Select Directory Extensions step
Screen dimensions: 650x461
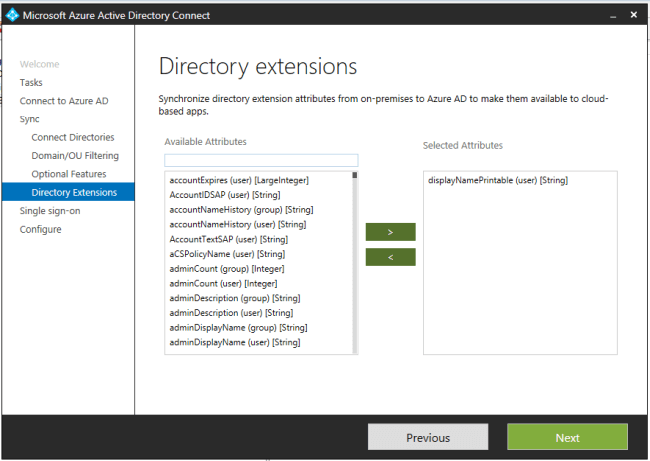pyautogui.click(x=68, y=192)
